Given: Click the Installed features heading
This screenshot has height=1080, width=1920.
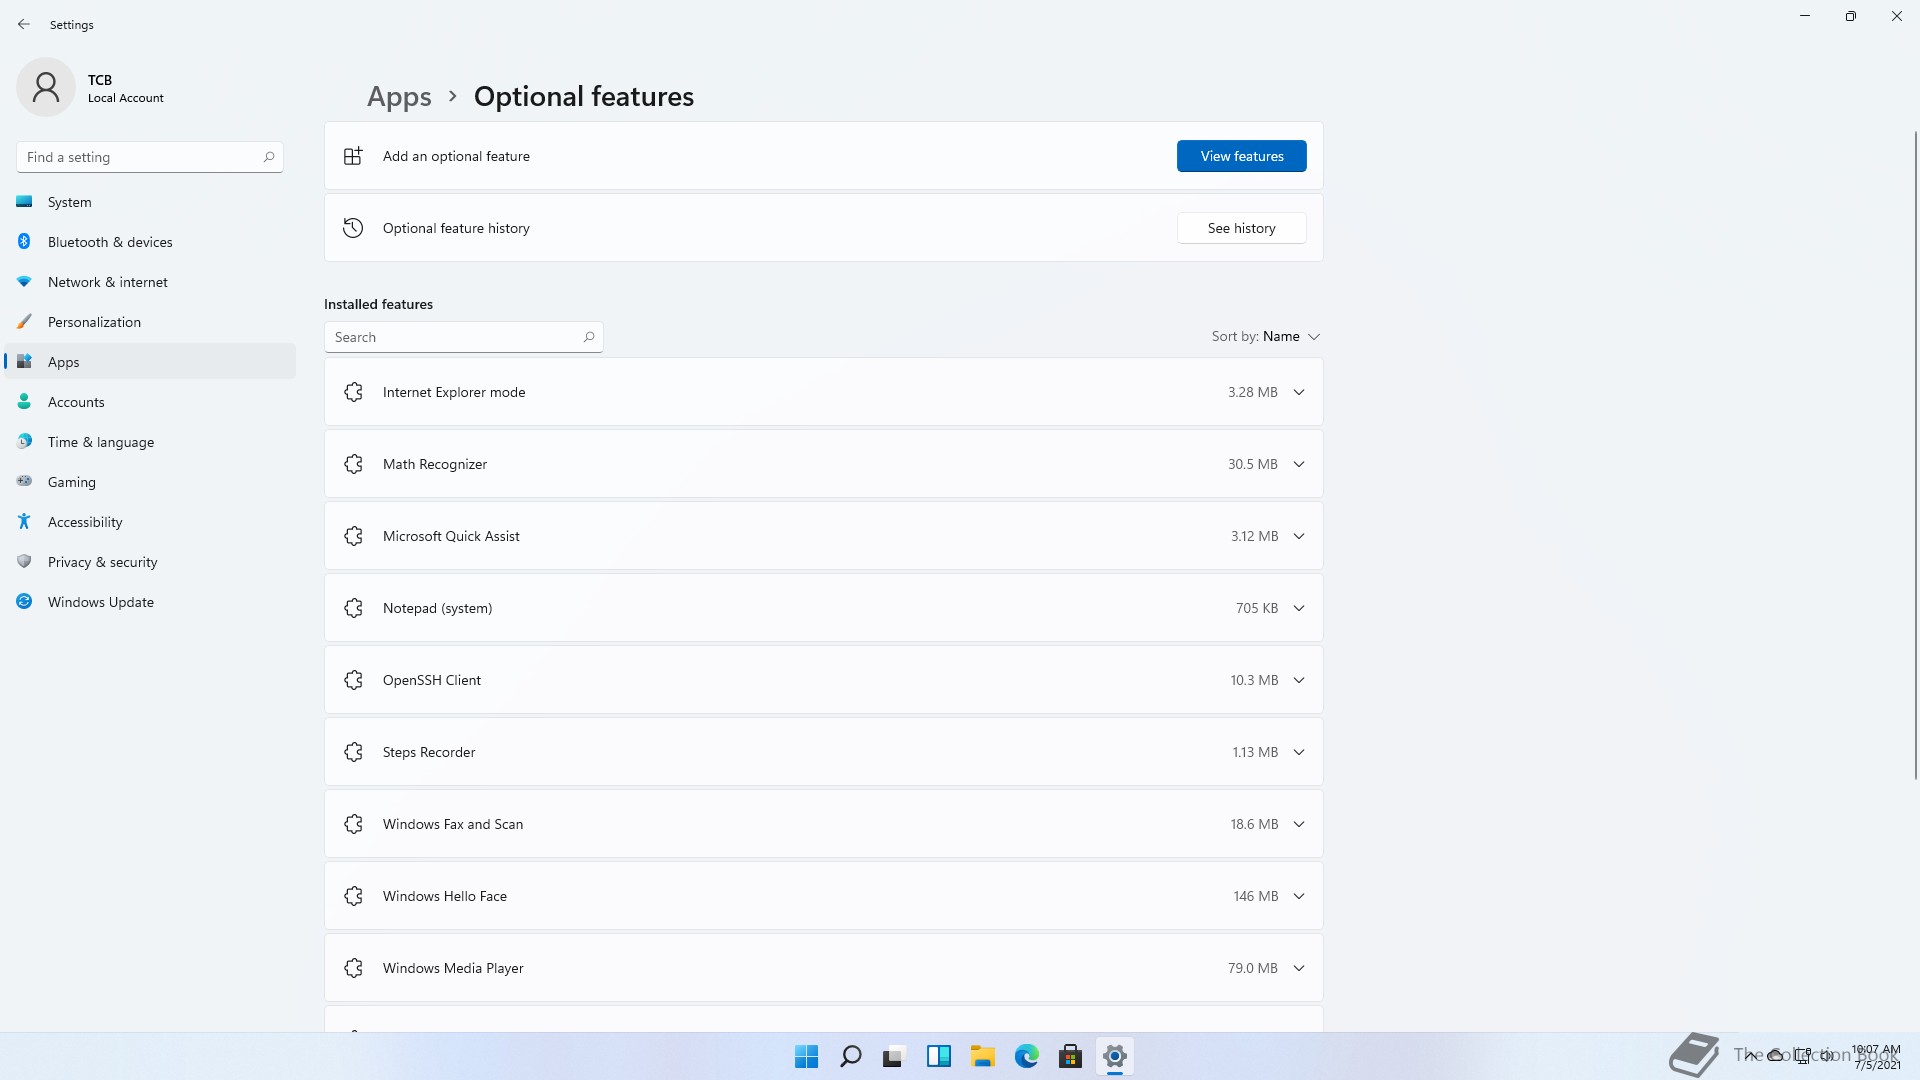Looking at the screenshot, I should [378, 304].
